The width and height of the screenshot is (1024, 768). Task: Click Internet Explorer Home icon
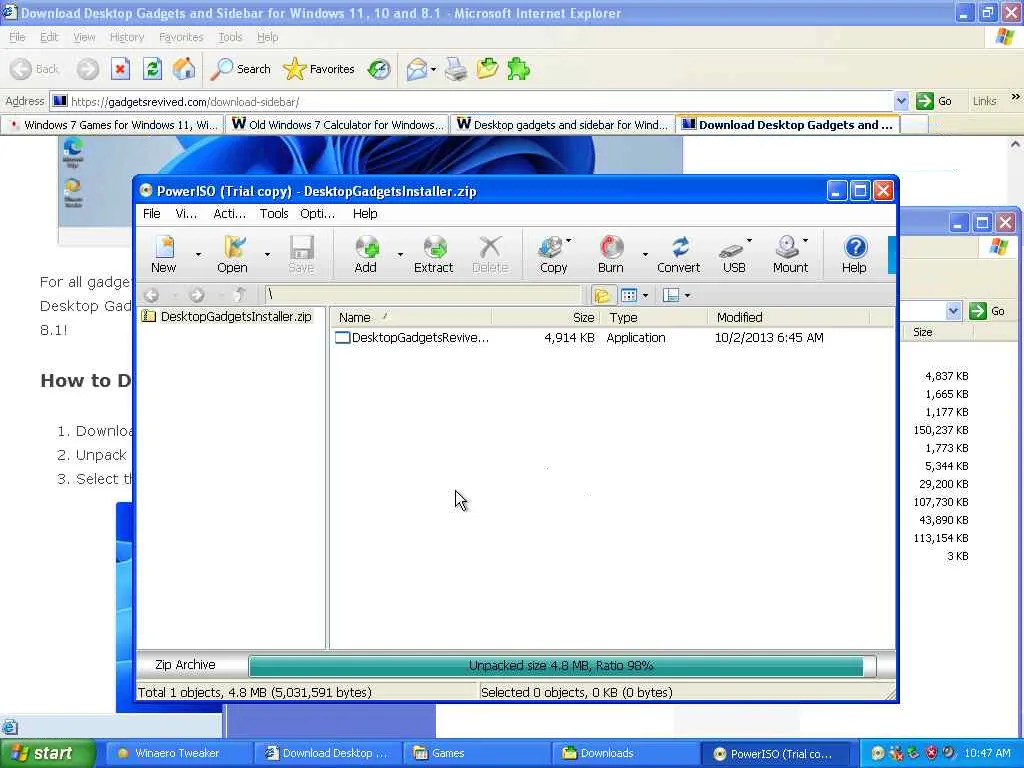184,69
